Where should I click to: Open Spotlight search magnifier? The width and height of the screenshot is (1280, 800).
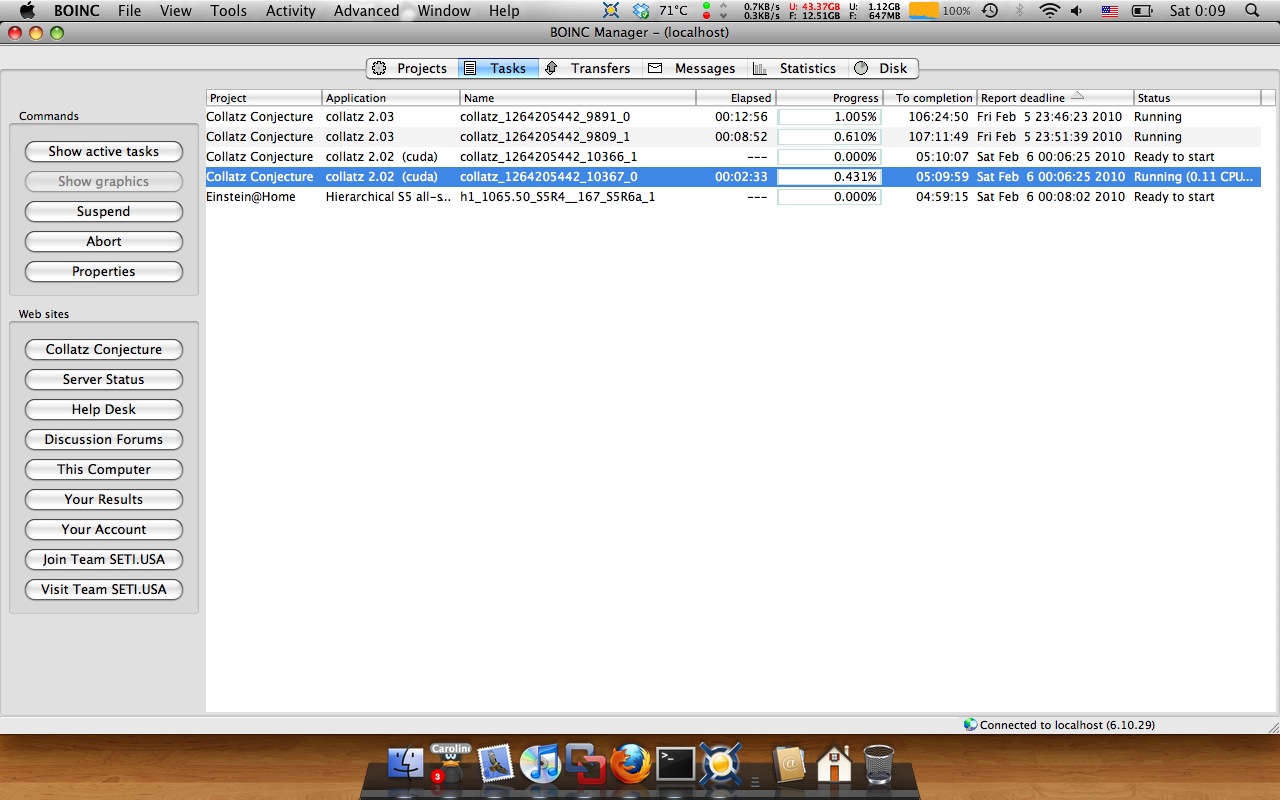[x=1252, y=11]
